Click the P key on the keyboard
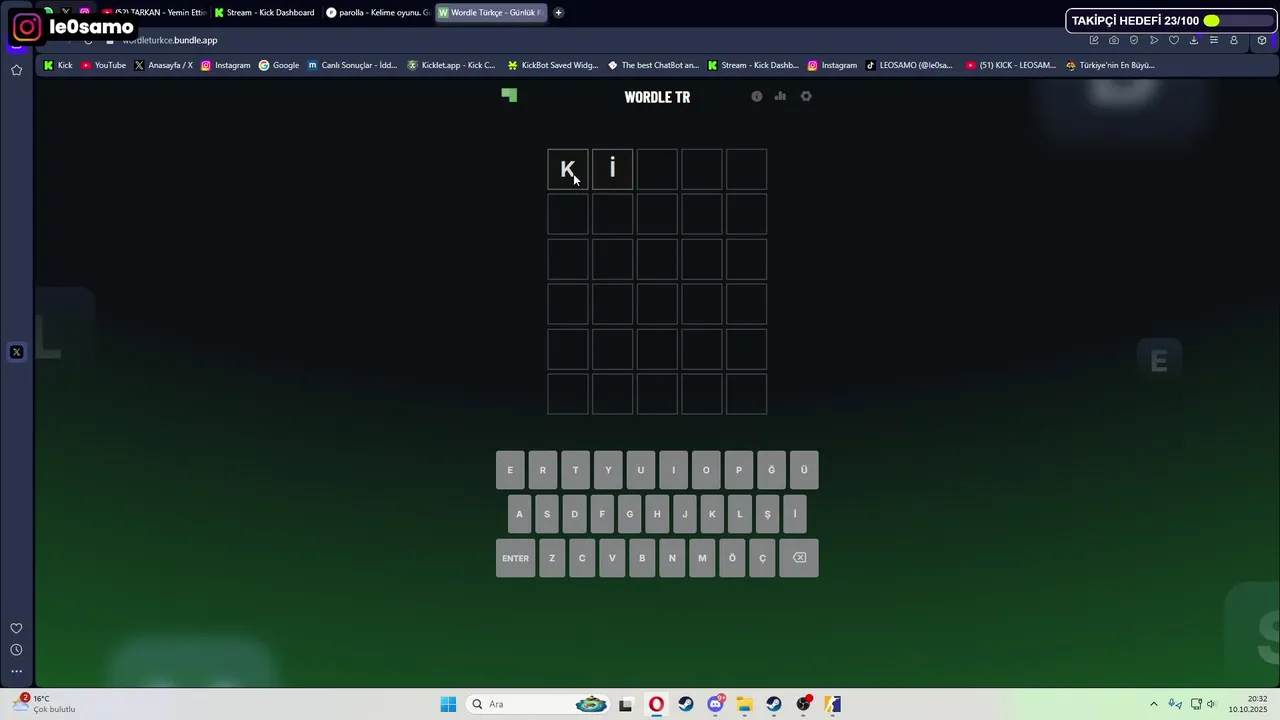This screenshot has height=720, width=1280. [739, 470]
